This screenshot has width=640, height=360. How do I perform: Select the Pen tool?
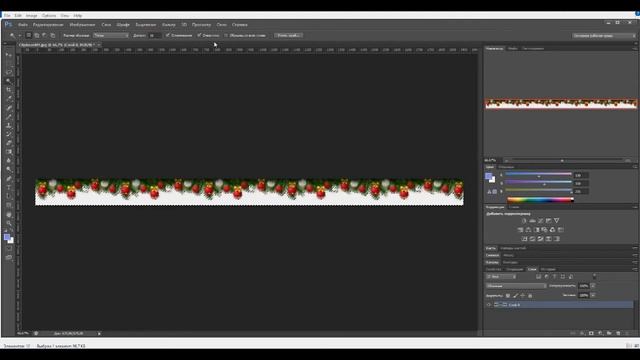[9, 179]
